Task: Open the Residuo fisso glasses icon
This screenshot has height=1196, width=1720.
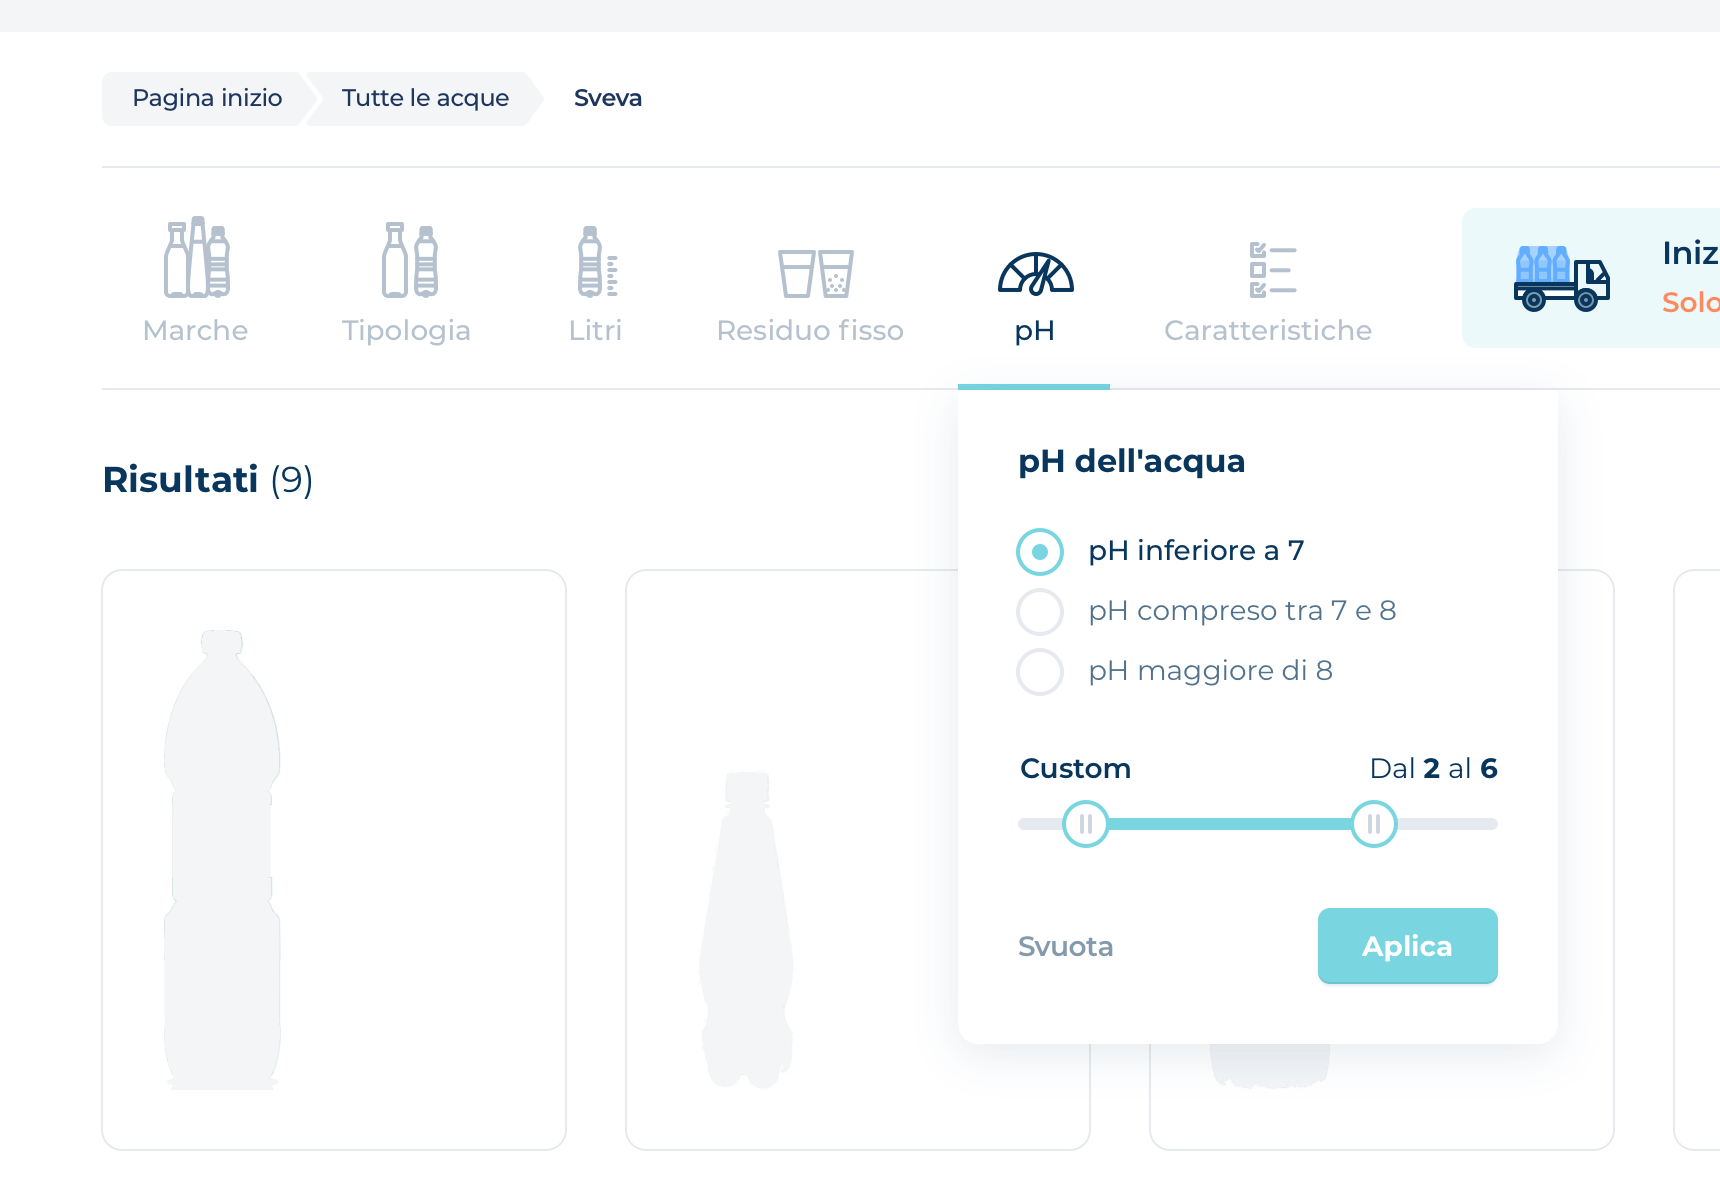Action: pos(815,272)
